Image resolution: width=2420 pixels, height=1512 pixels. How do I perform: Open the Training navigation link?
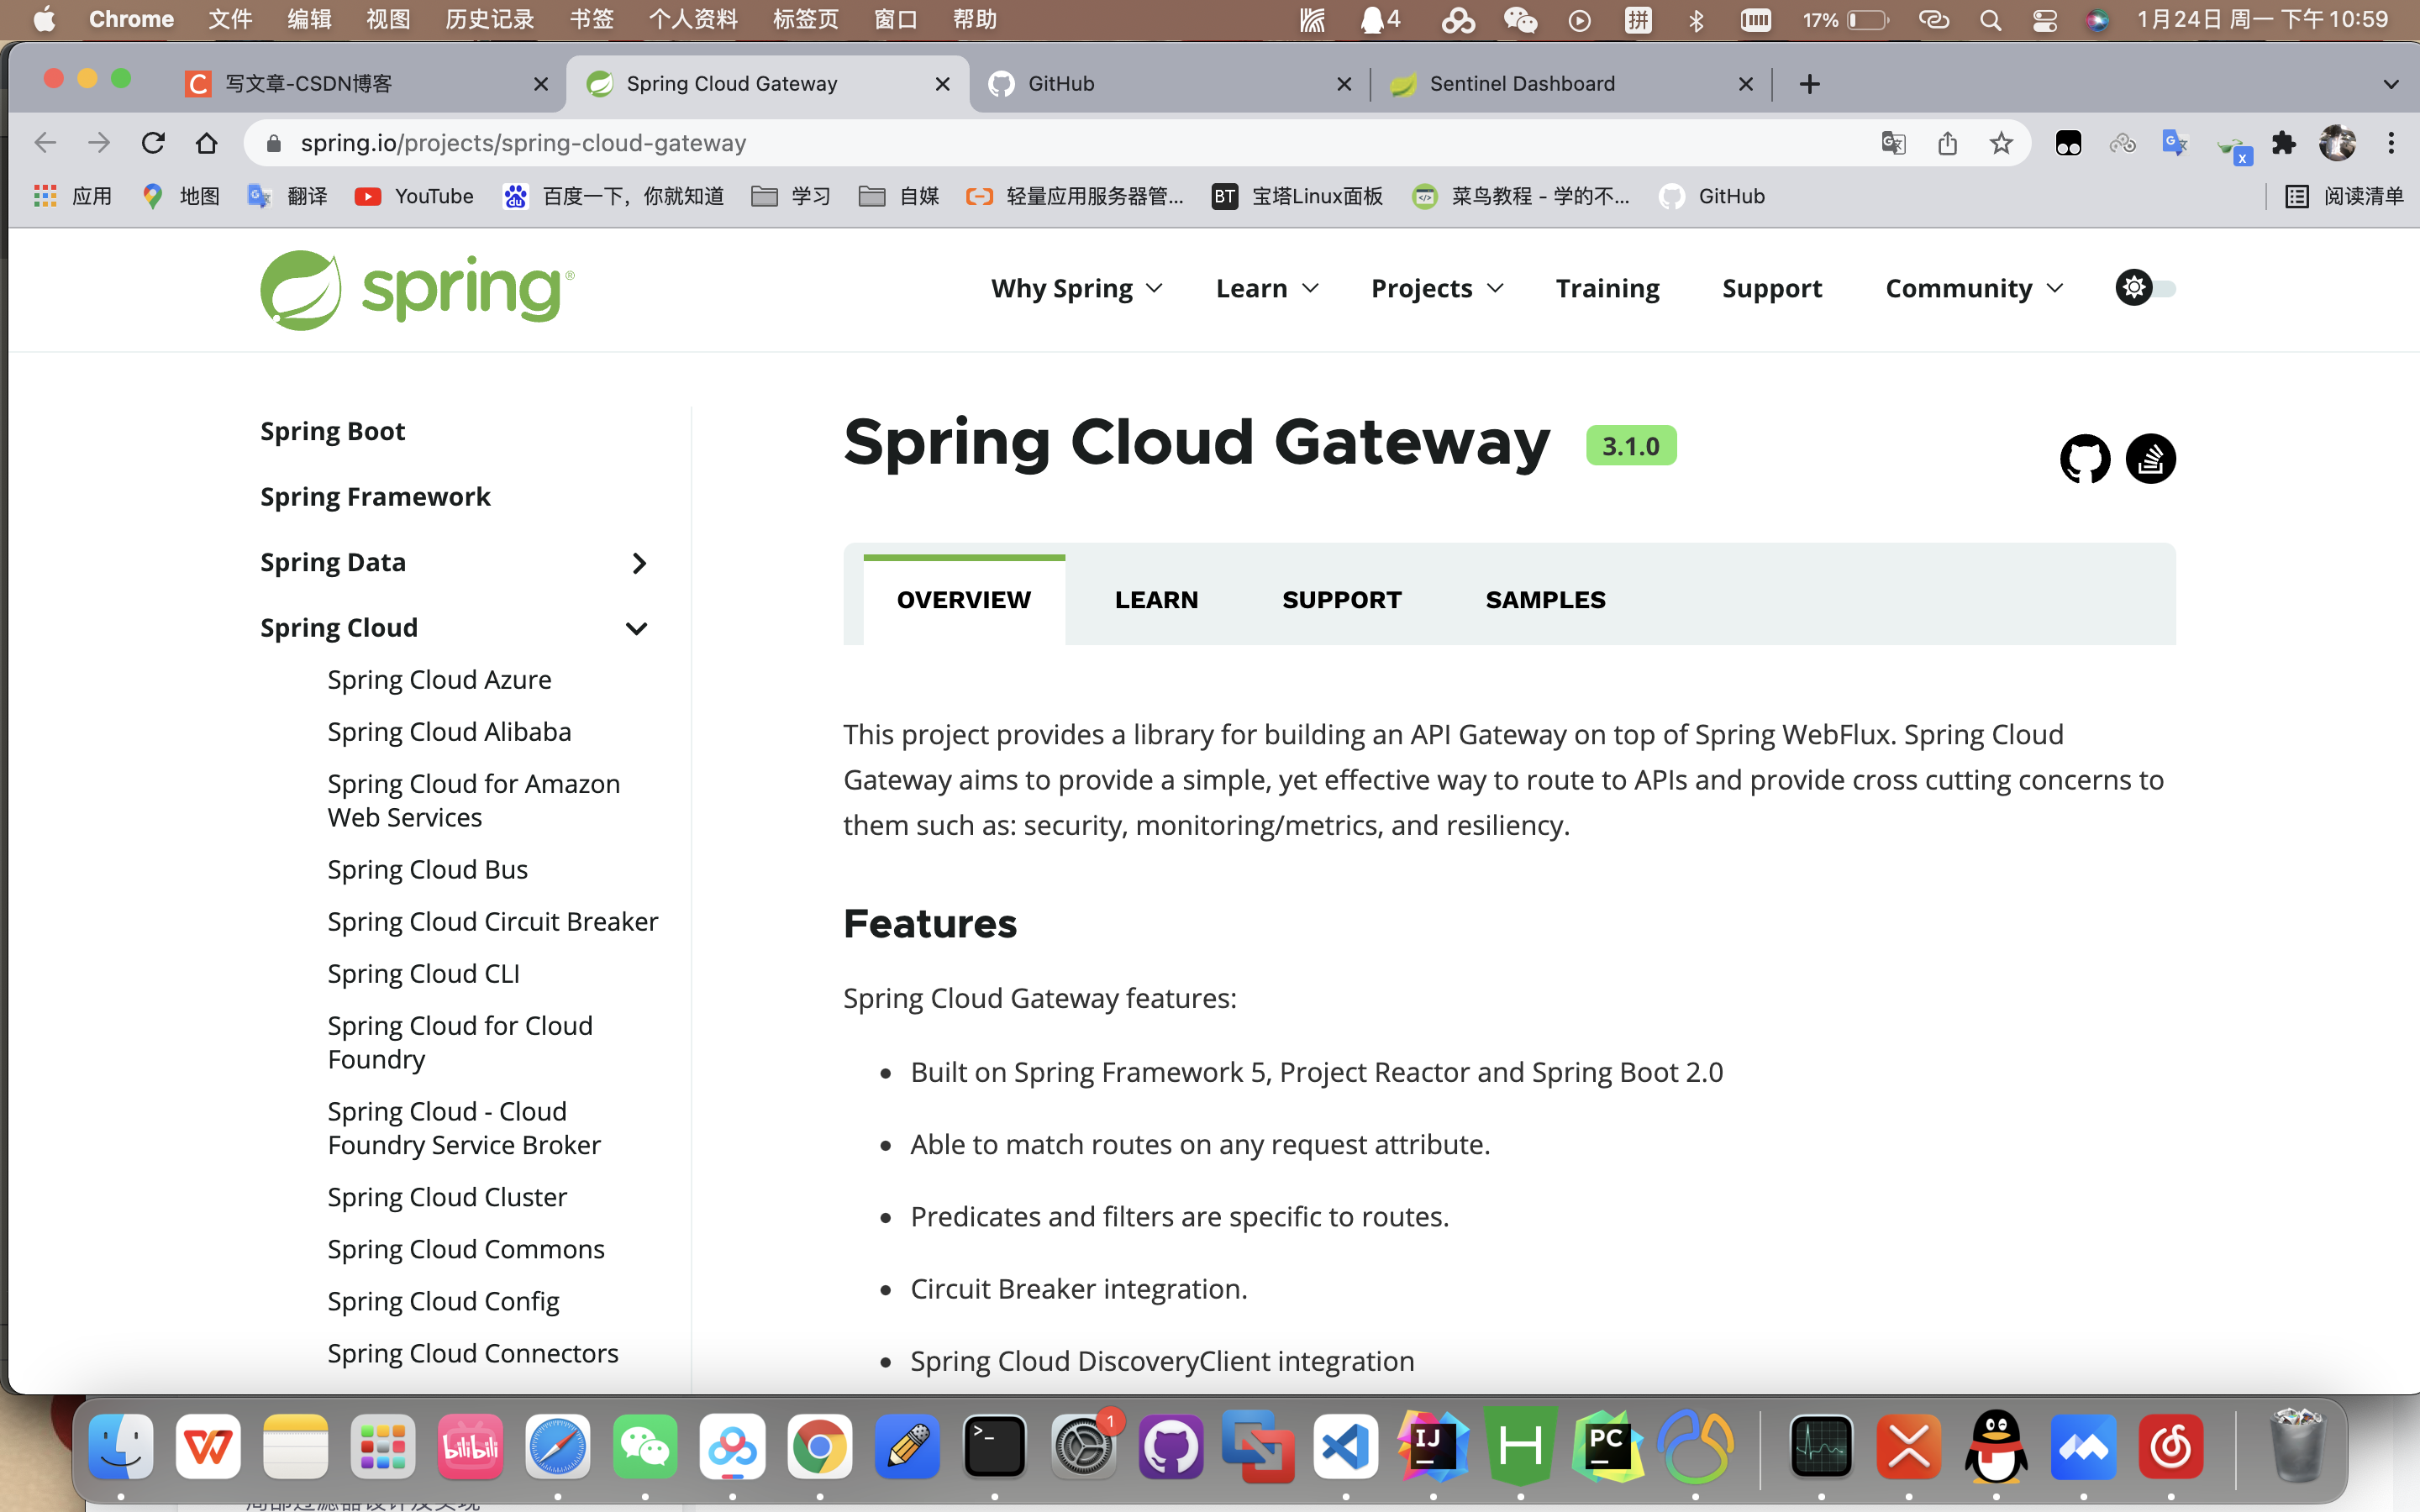[x=1607, y=288]
